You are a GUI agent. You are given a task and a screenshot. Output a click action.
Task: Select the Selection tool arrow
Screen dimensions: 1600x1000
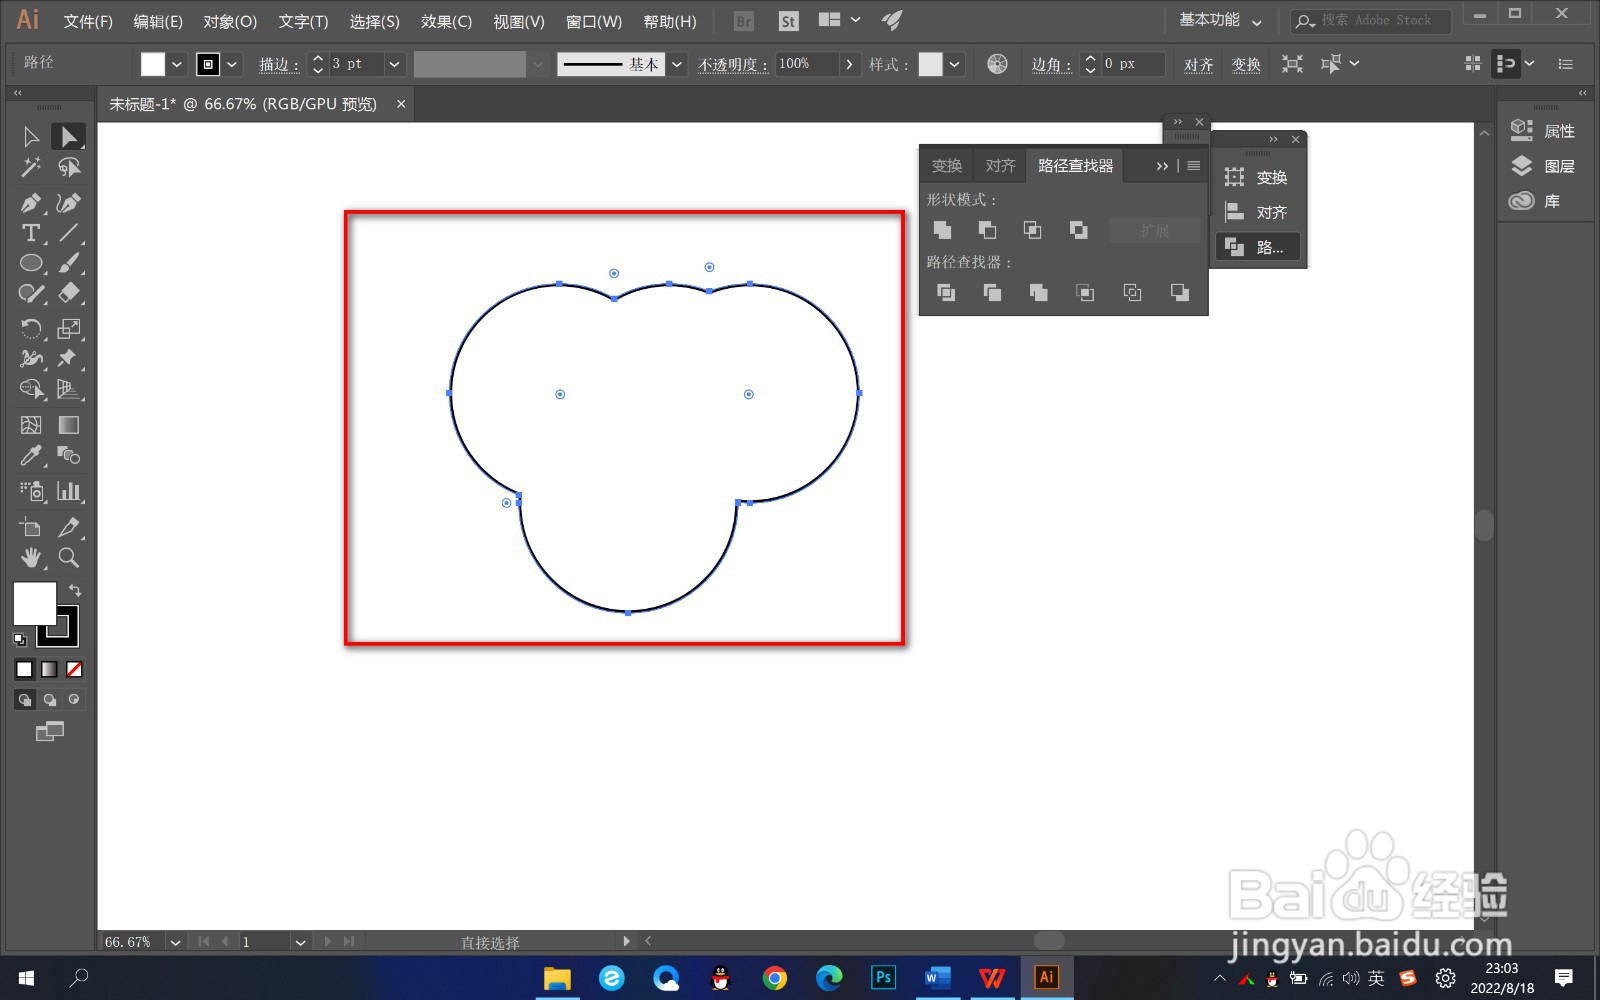tap(31, 136)
